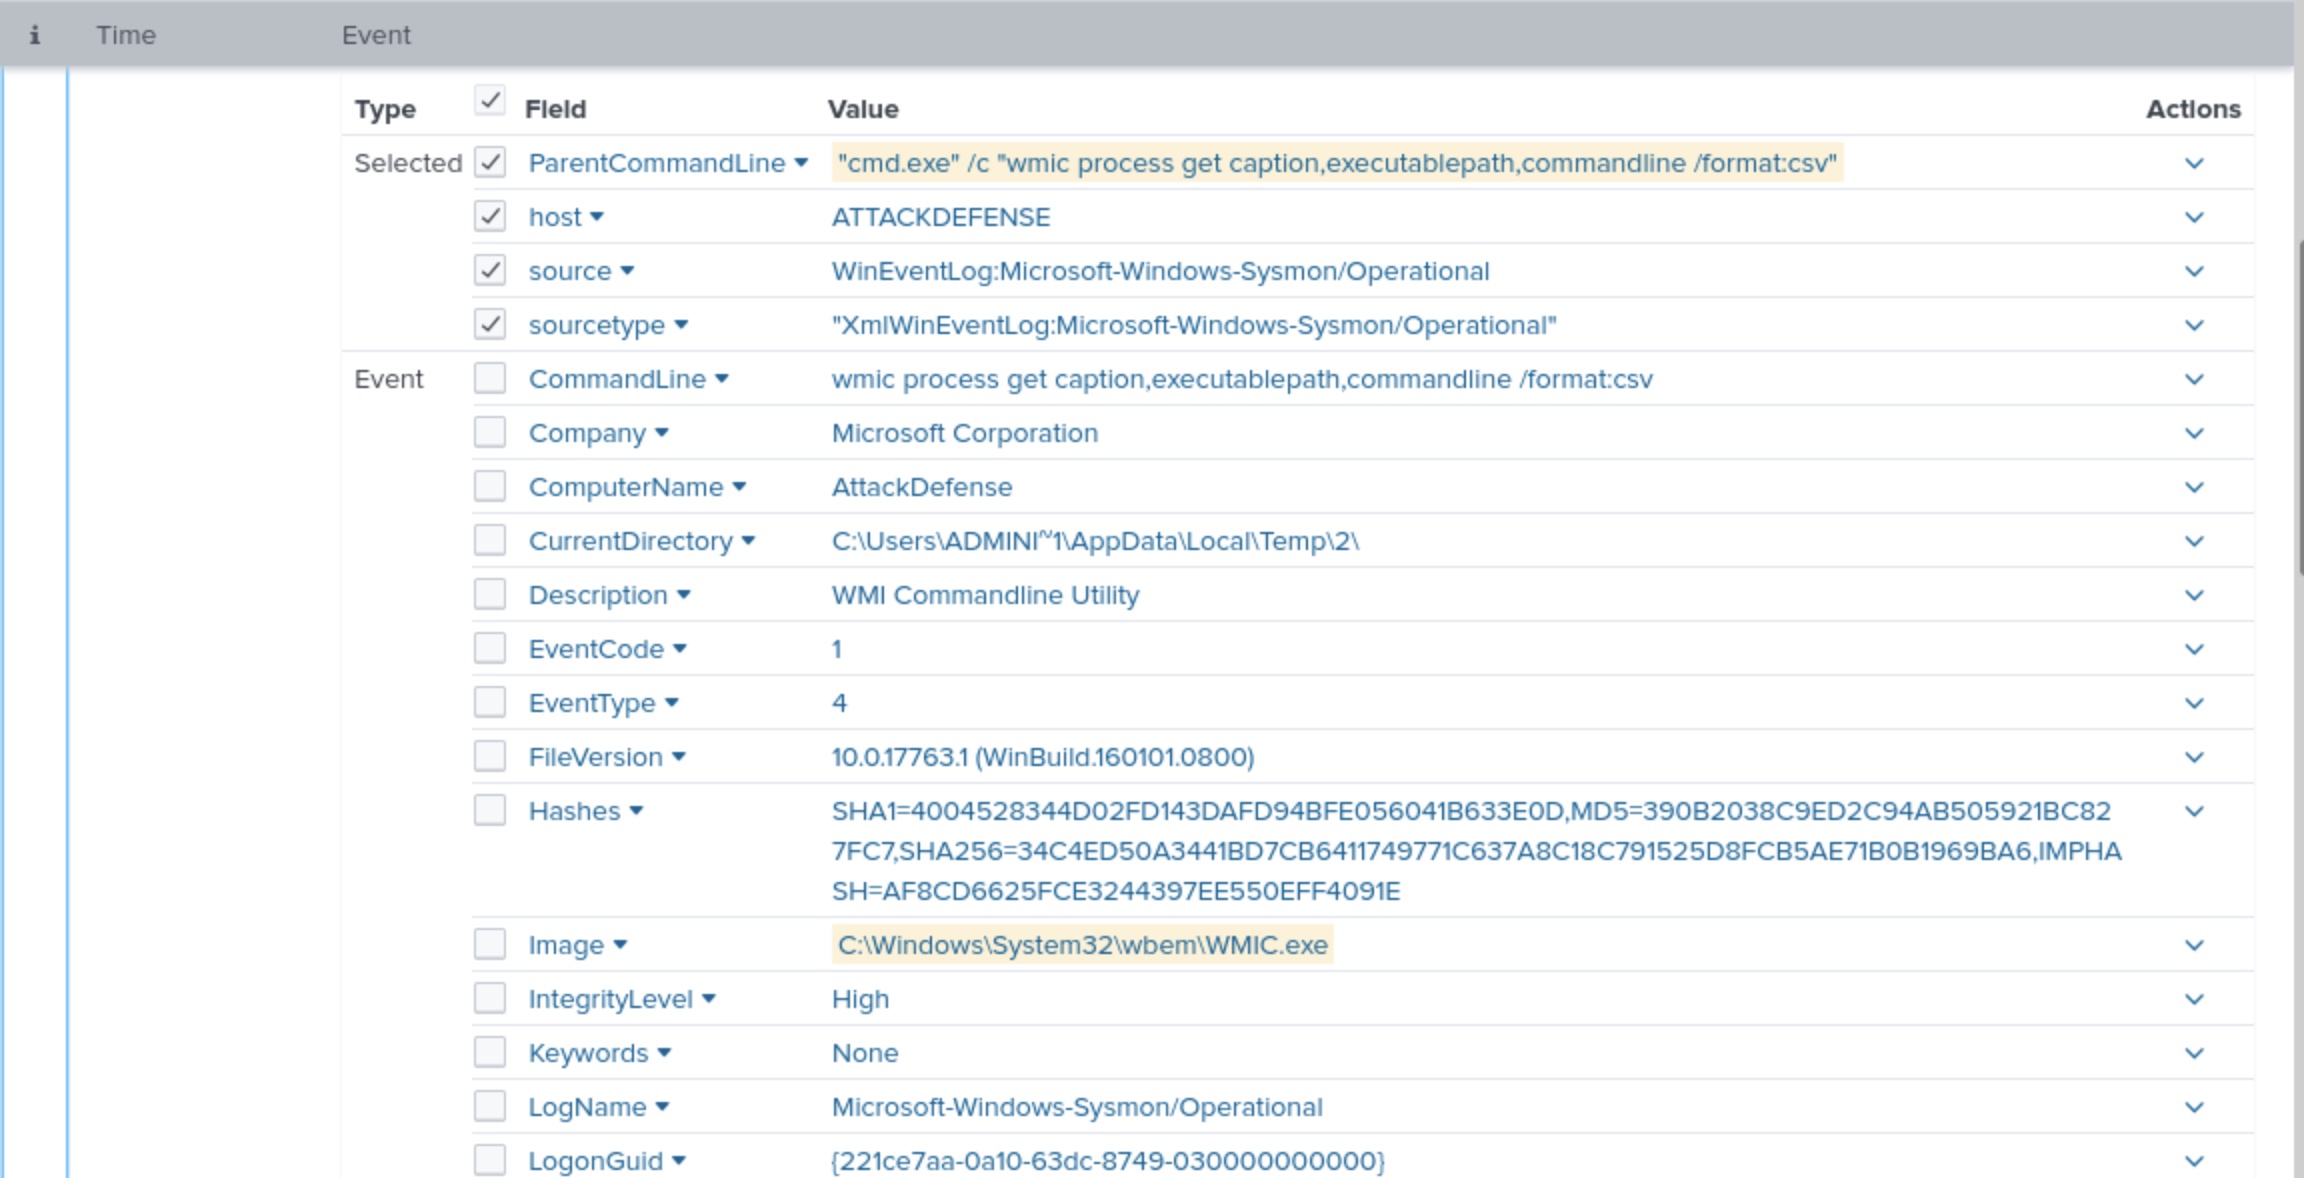
Task: Open the Description field dropdown
Action: pyautogui.click(x=683, y=595)
